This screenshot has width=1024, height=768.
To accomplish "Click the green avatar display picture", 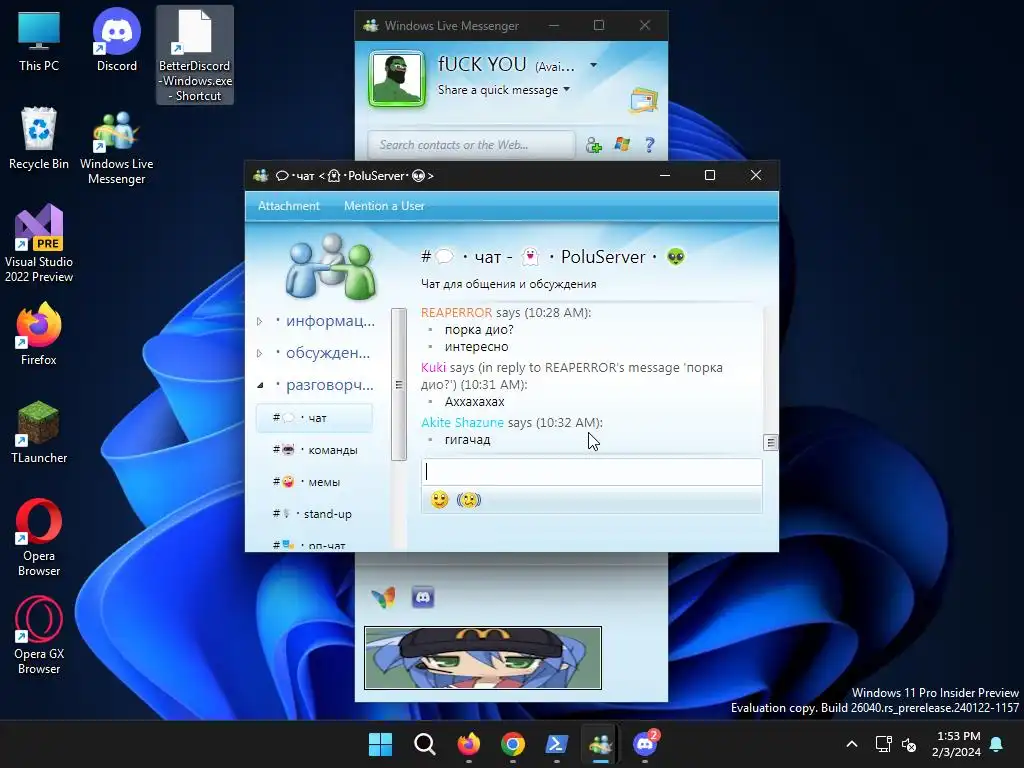I will [x=396, y=78].
